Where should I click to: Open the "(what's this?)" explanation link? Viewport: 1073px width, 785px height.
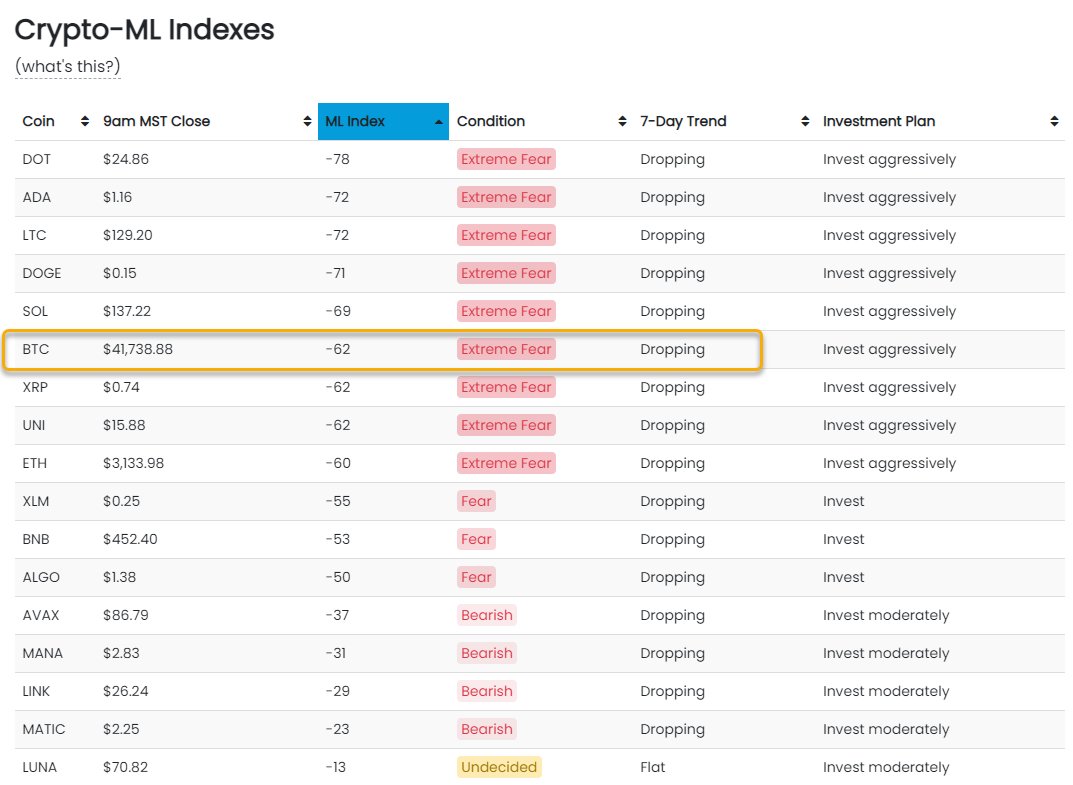click(68, 66)
